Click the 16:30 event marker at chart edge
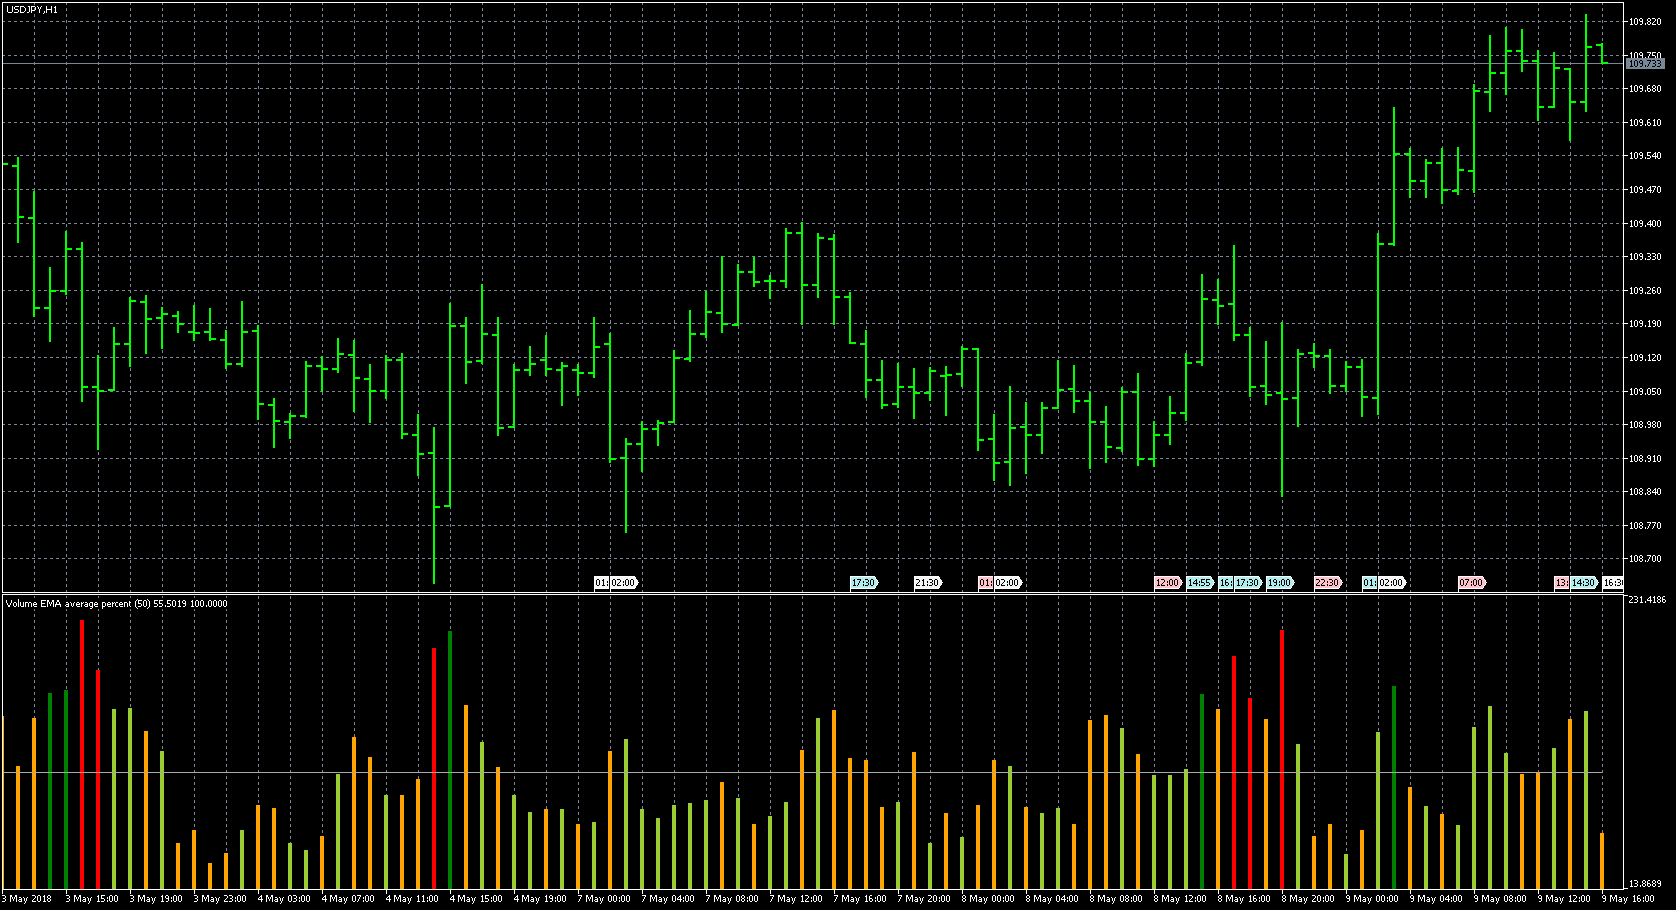 tap(1613, 583)
